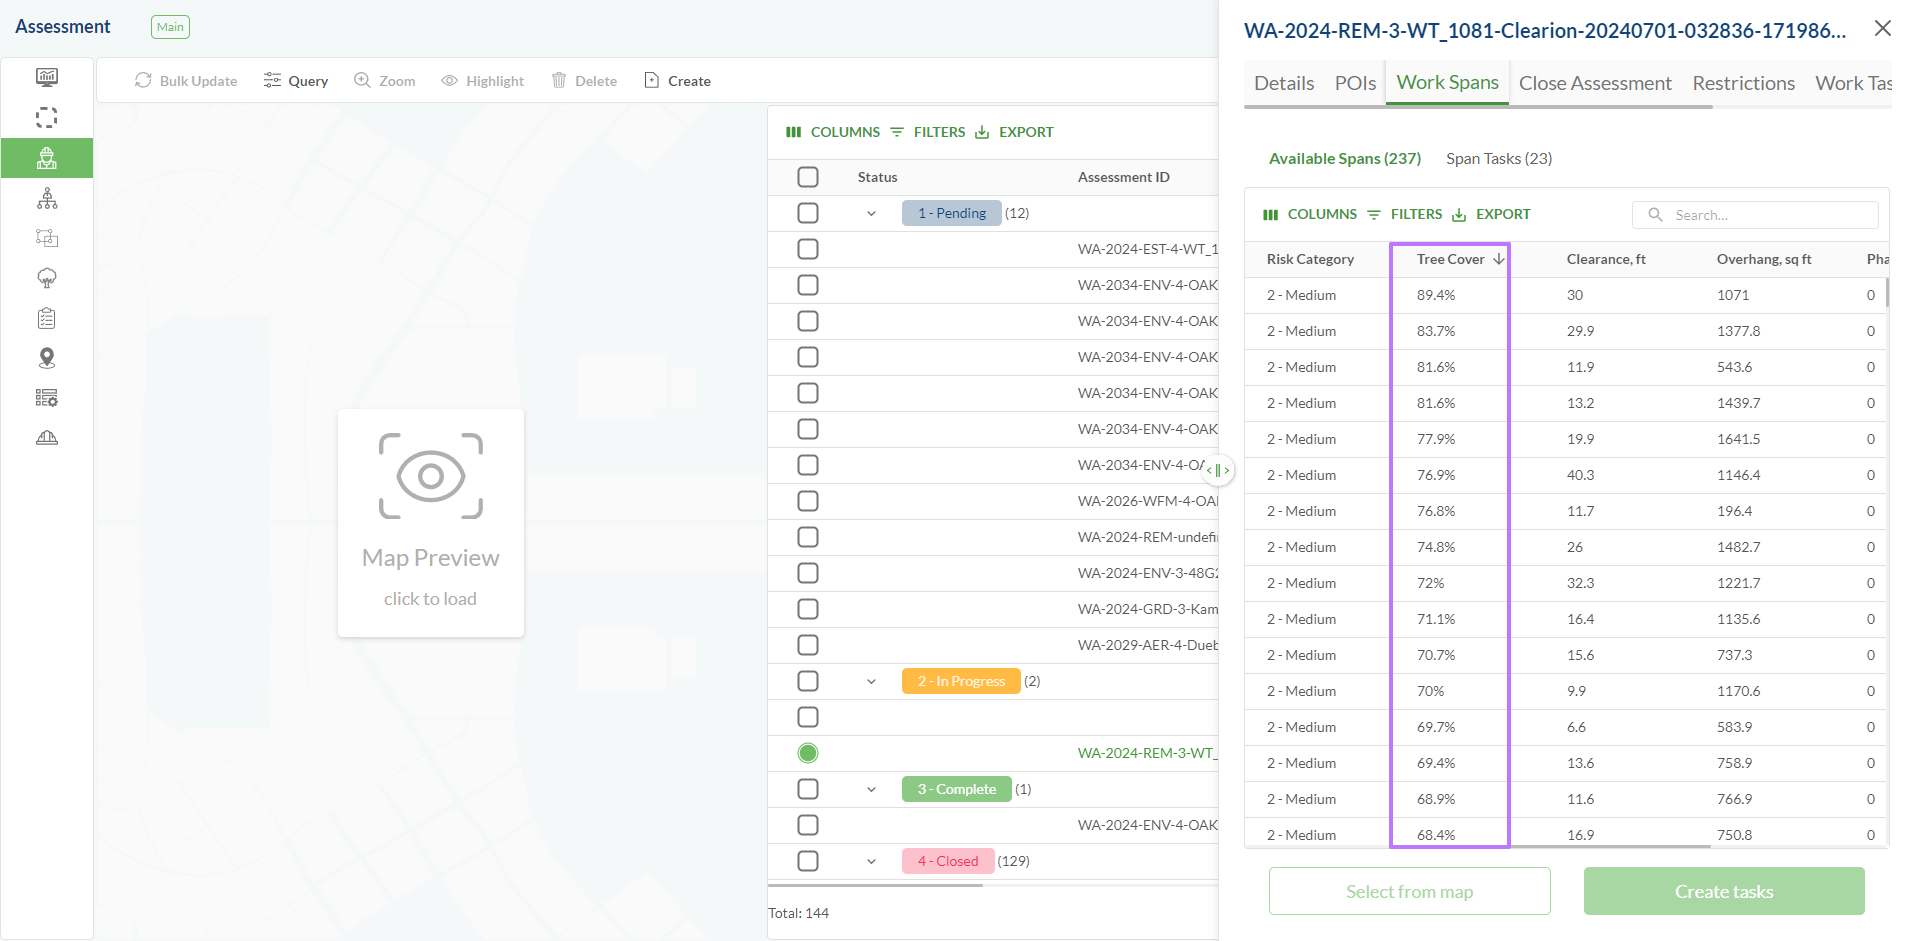Toggle the select-all checkbox in Status header
The width and height of the screenshot is (1915, 941).
(x=808, y=177)
